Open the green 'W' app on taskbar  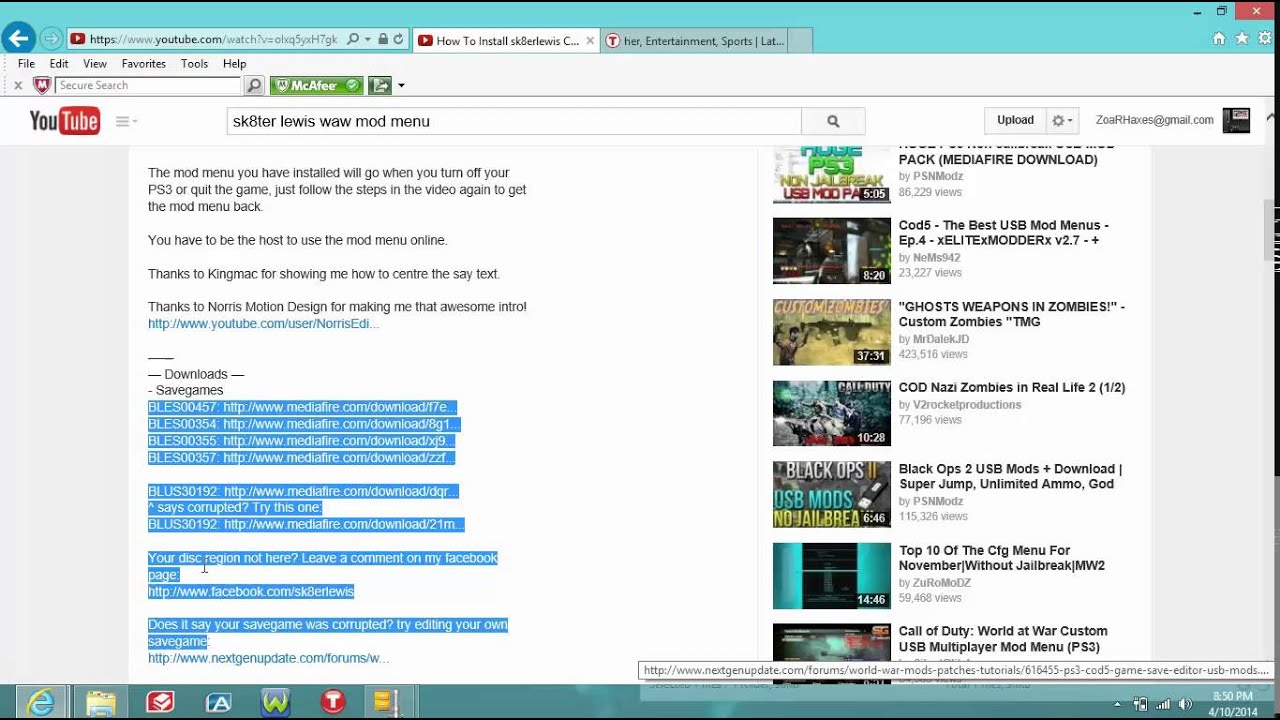(x=276, y=703)
